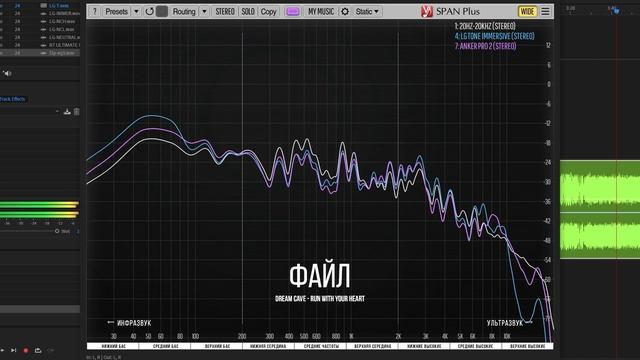The height and width of the screenshot is (360, 640).
Task: Select the Track Effects tab
Action: click(x=13, y=99)
